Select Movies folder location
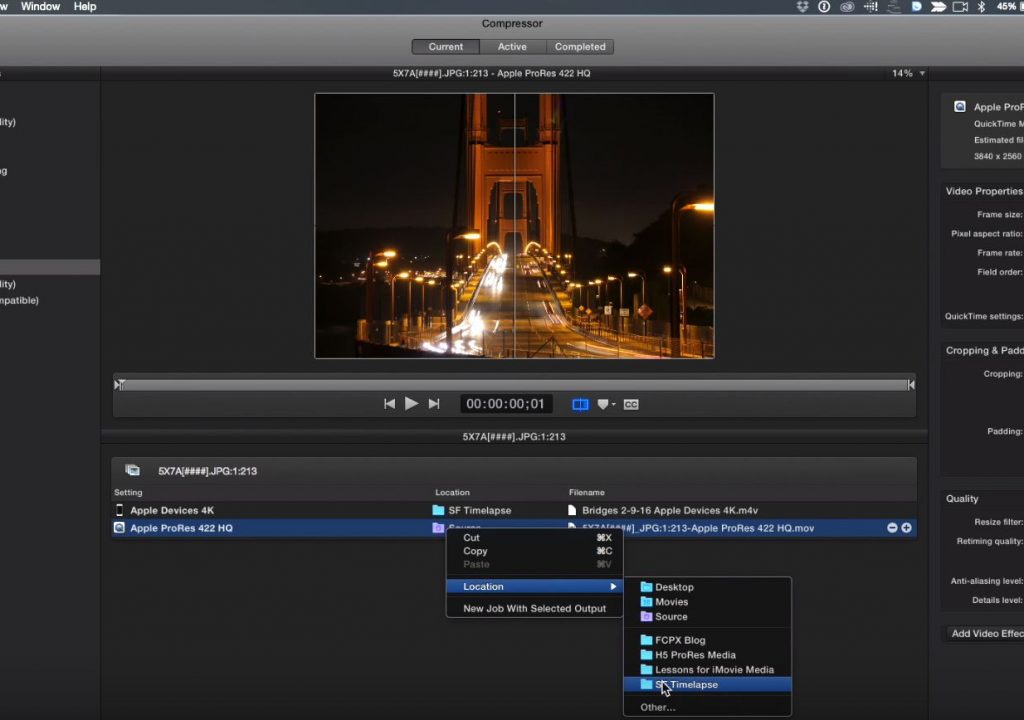This screenshot has height=720, width=1024. tap(707, 602)
